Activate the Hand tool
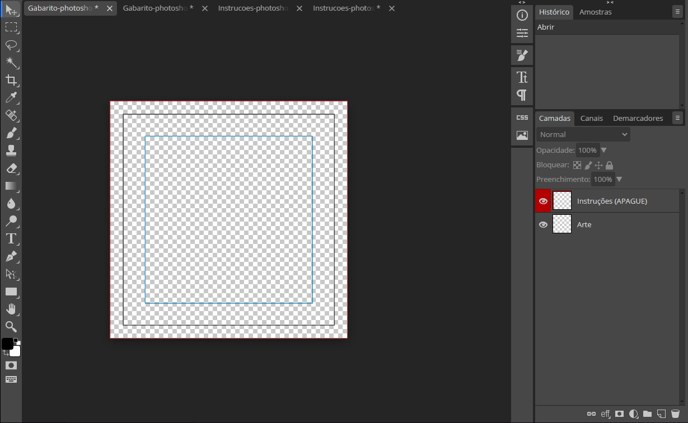Screen dimensions: 688x423 pyautogui.click(x=11, y=309)
